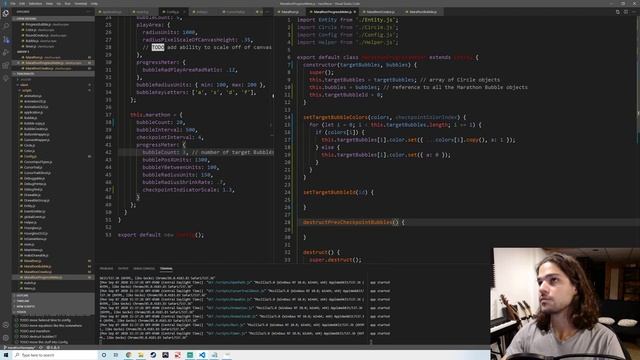This screenshot has height=360, width=640.
Task: Open the Accounts icon in activity bar
Action: click(x=6, y=325)
